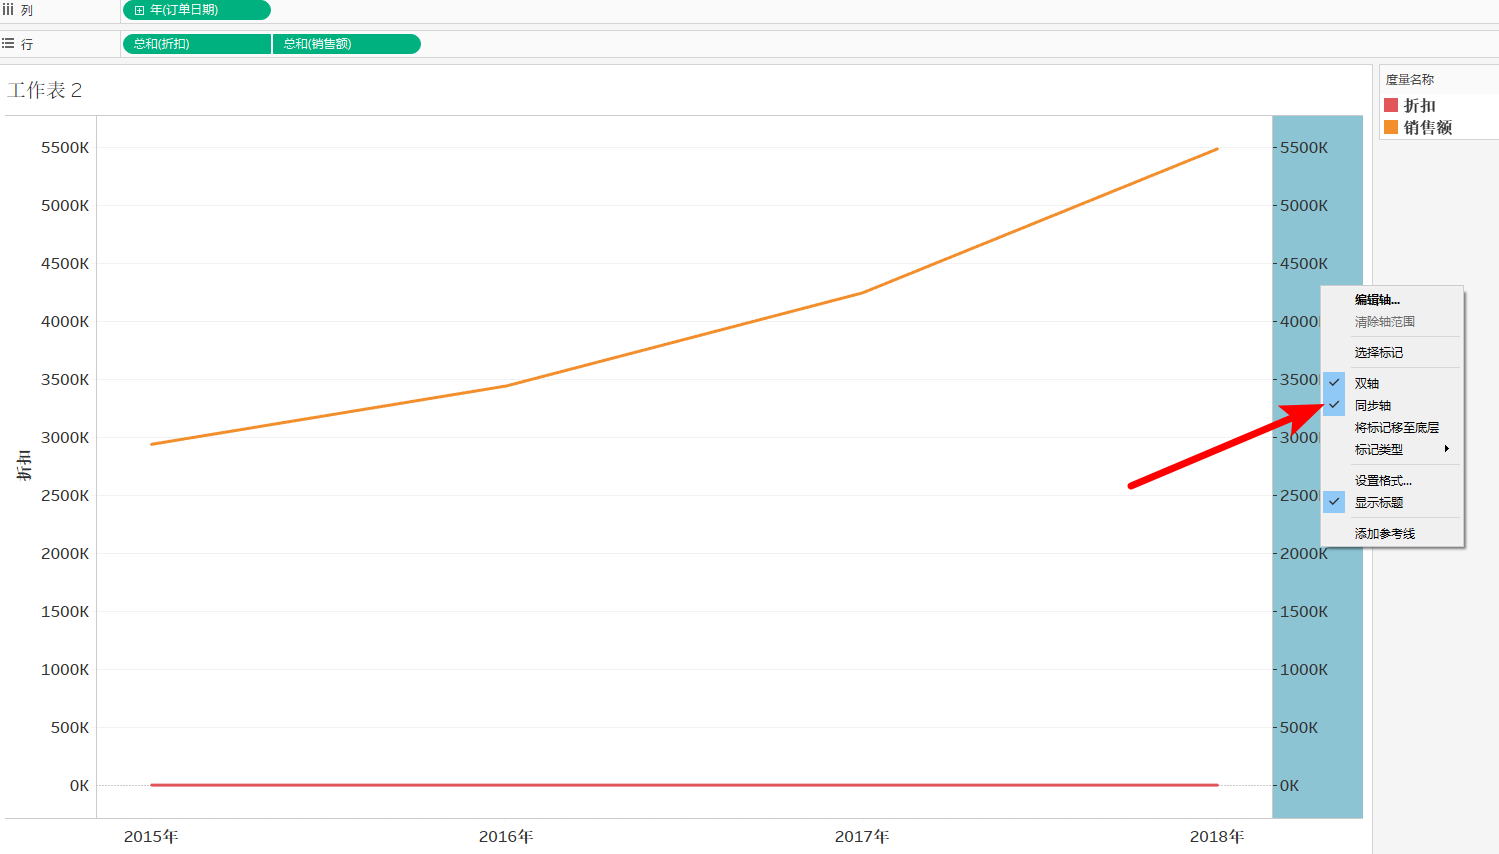Click the 0K label on left axis

(x=79, y=786)
